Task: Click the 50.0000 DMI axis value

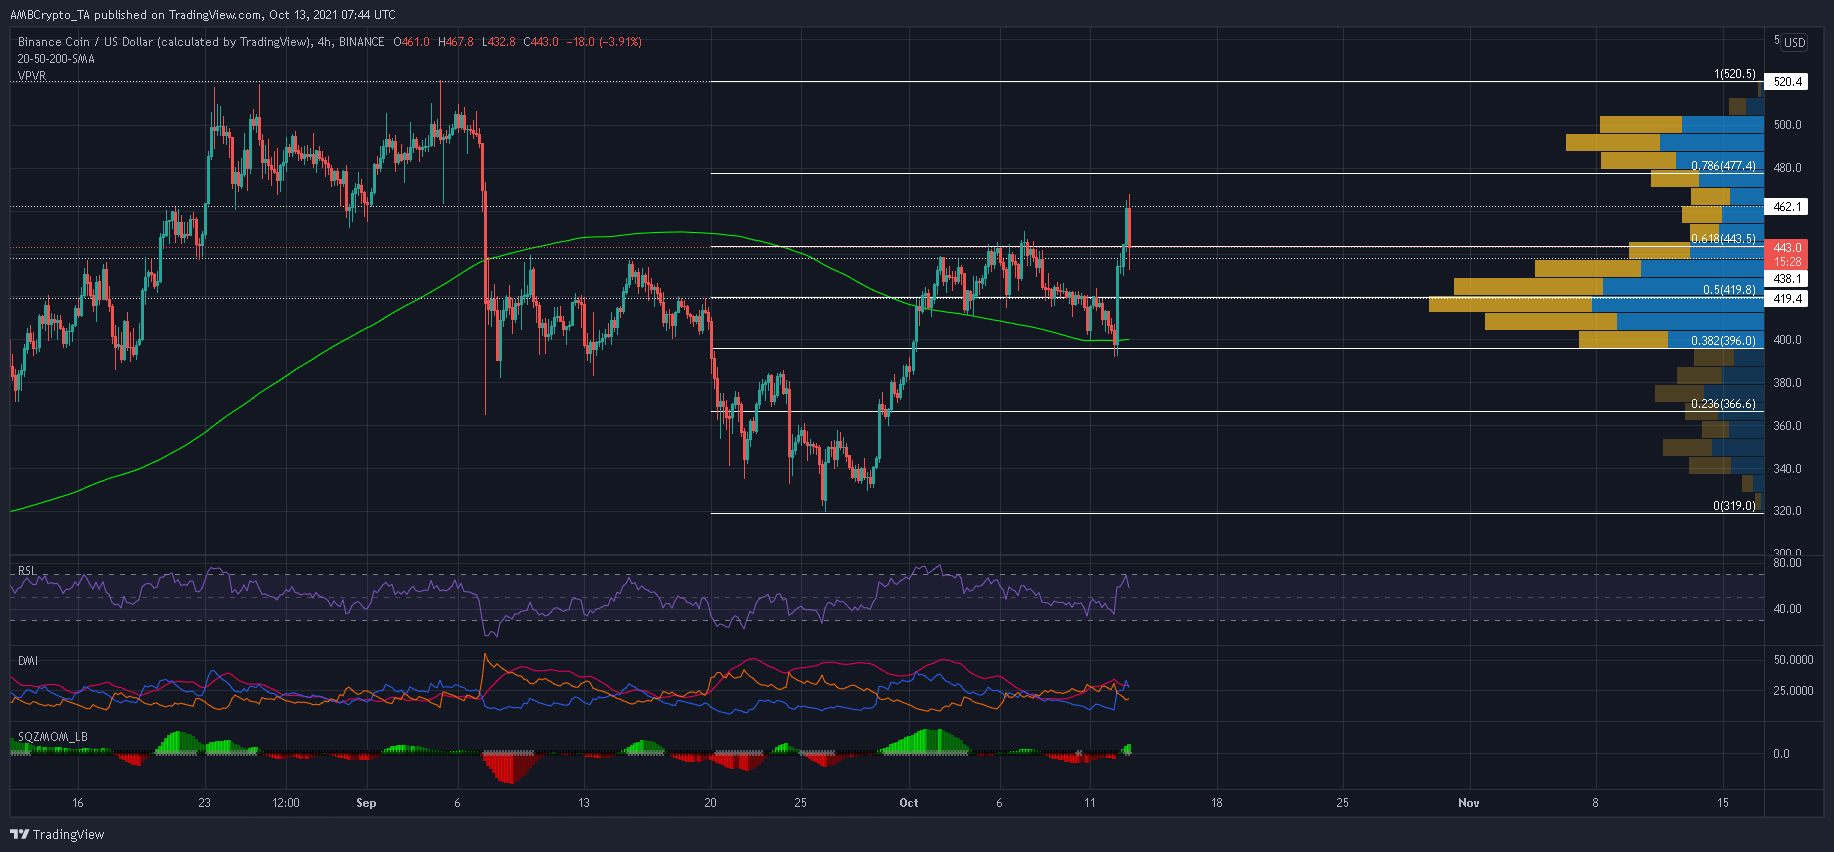Action: tap(1793, 660)
